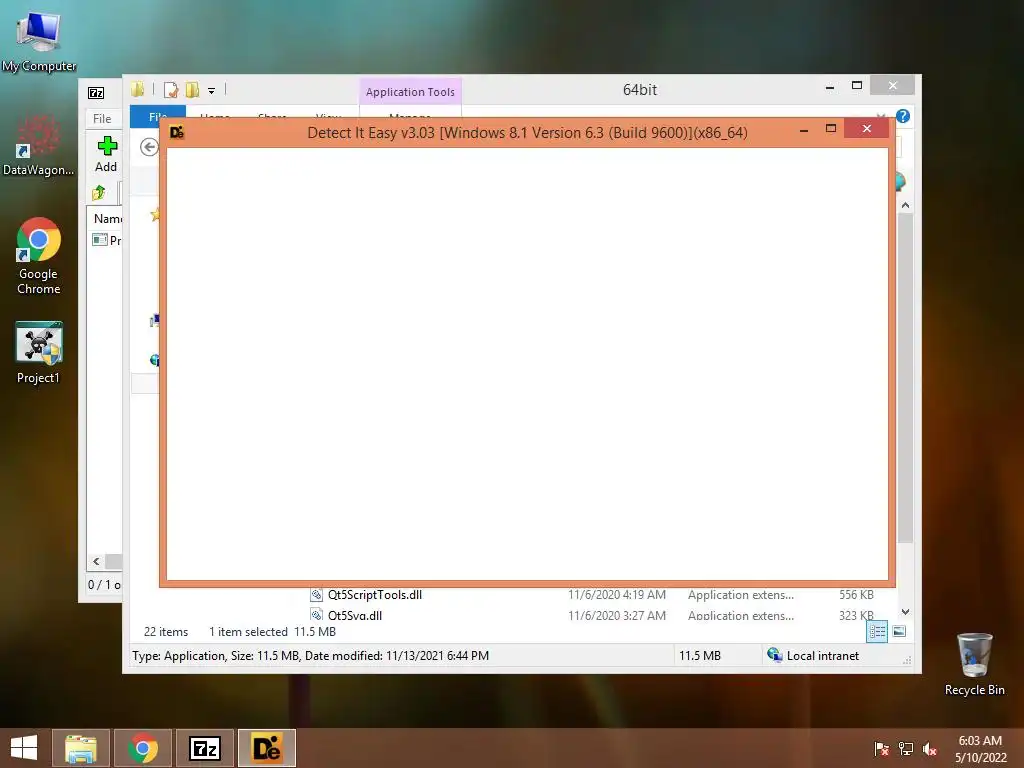This screenshot has height=768, width=1024.
Task: Switch Explorer to details view
Action: point(876,632)
